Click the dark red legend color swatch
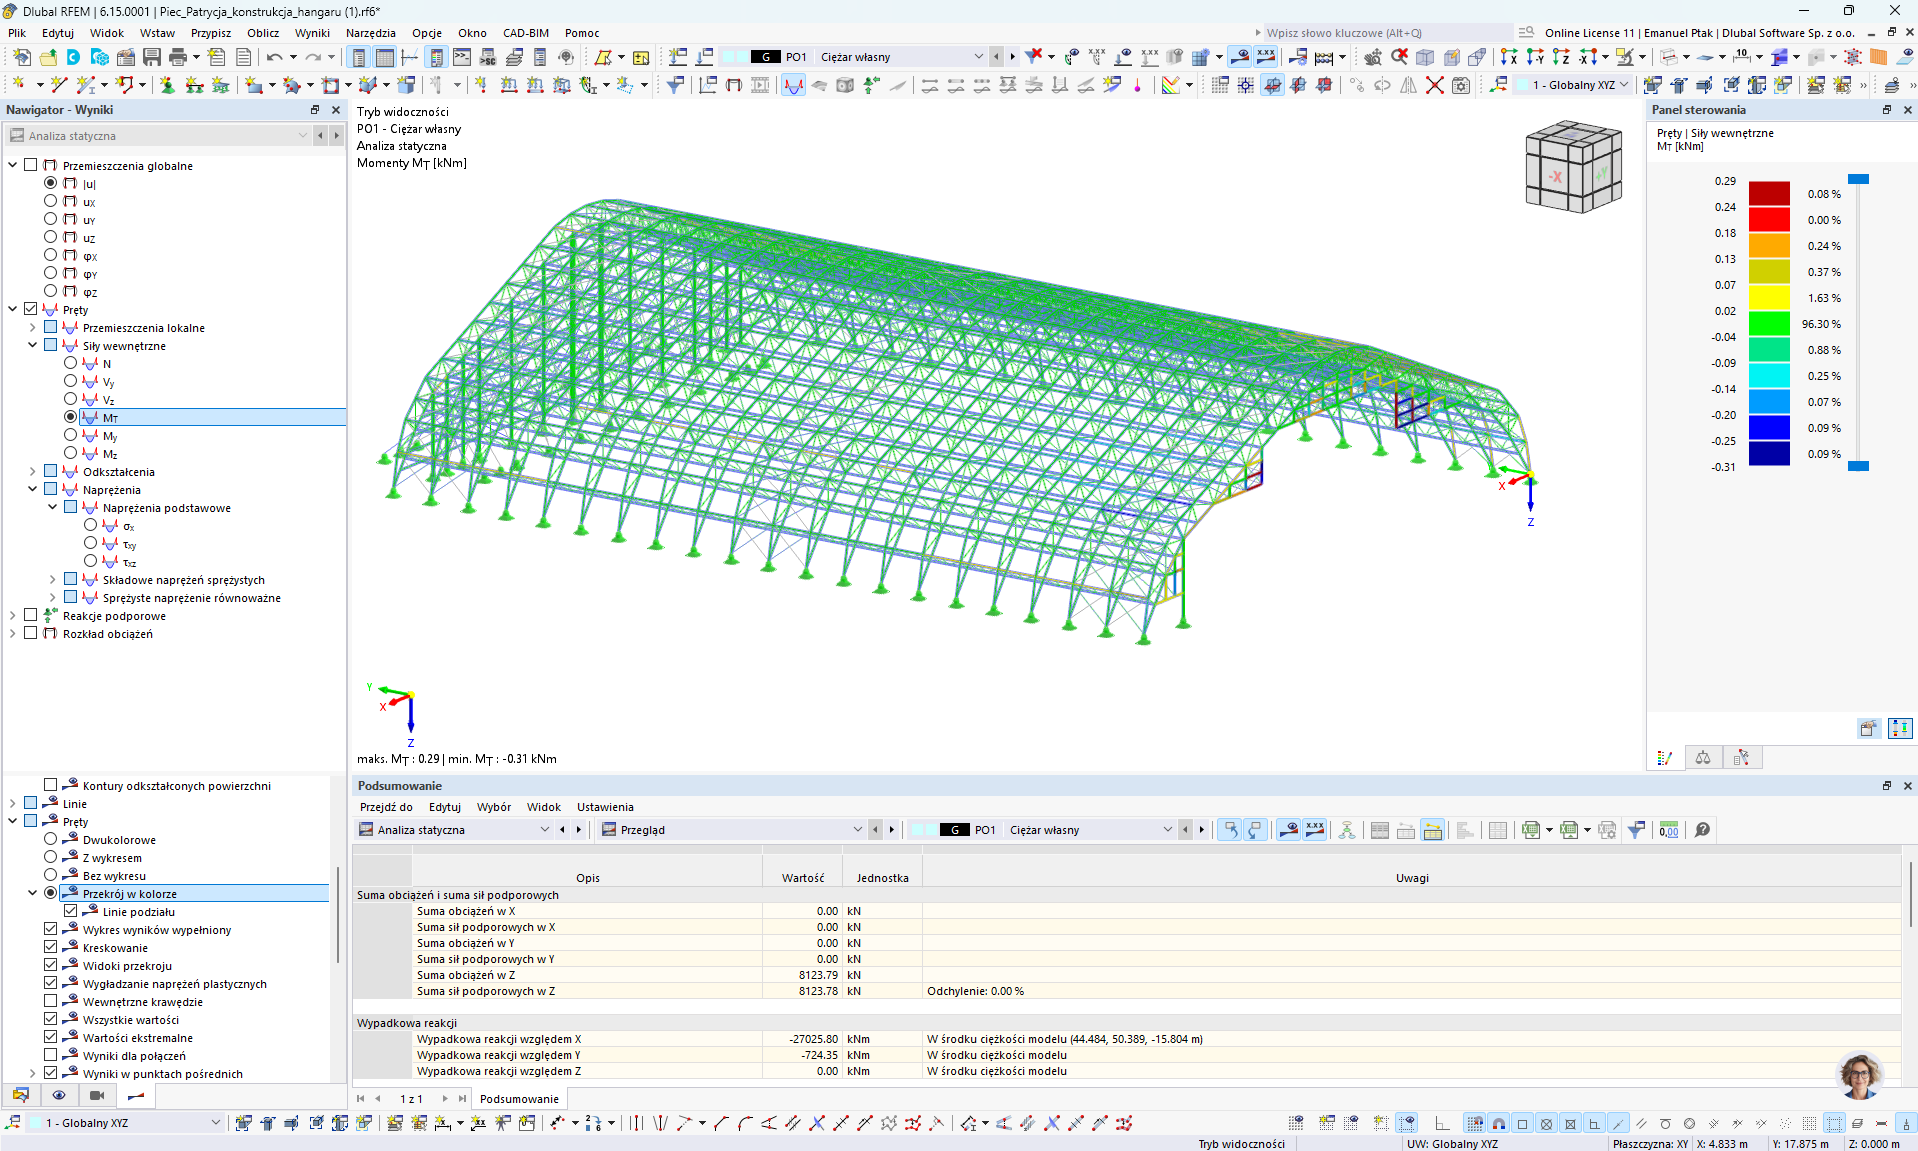This screenshot has height=1151, width=1918. tap(1769, 193)
